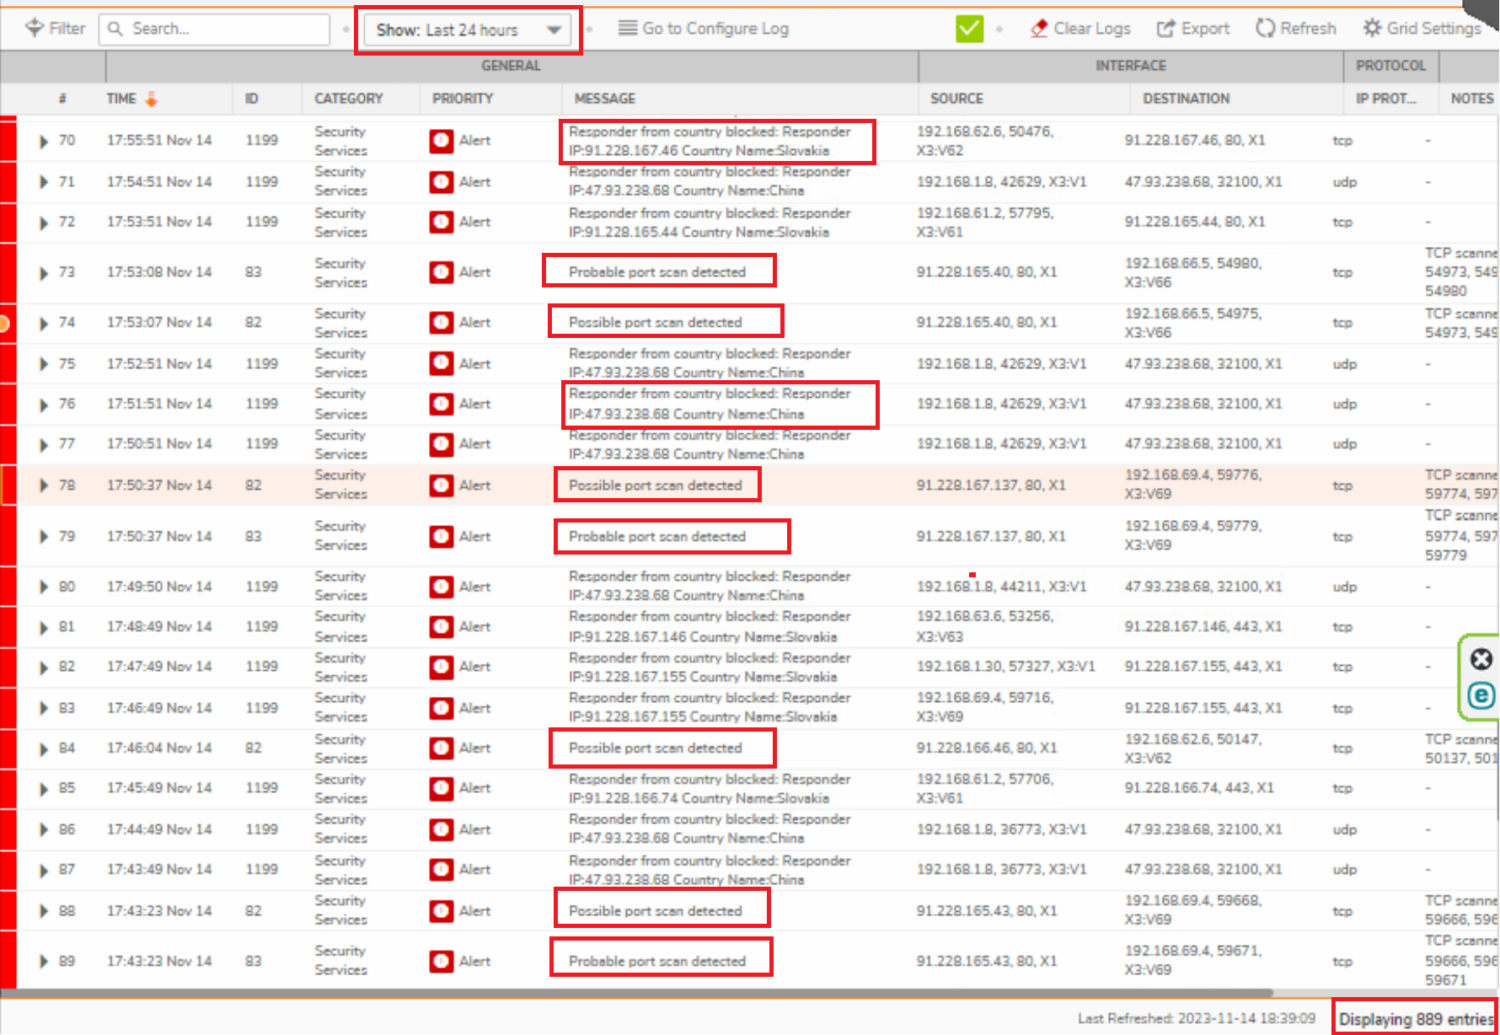Image resolution: width=1500 pixels, height=1035 pixels.
Task: Expand log row 70 details
Action: [x=43, y=141]
